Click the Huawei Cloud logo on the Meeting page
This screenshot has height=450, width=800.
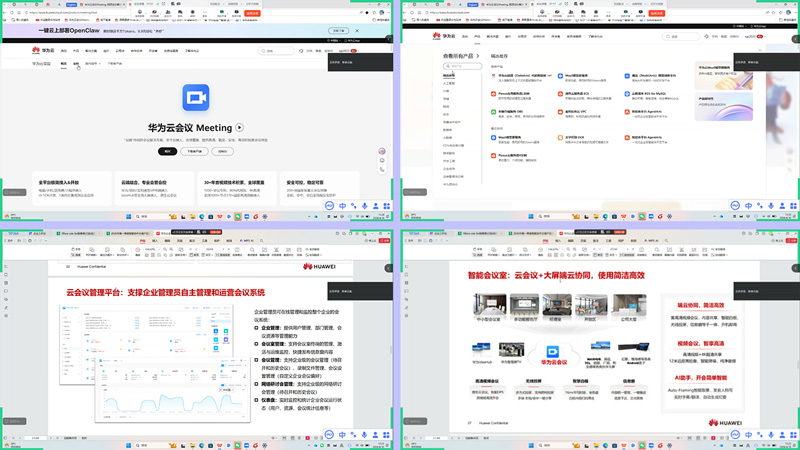[x=39, y=50]
